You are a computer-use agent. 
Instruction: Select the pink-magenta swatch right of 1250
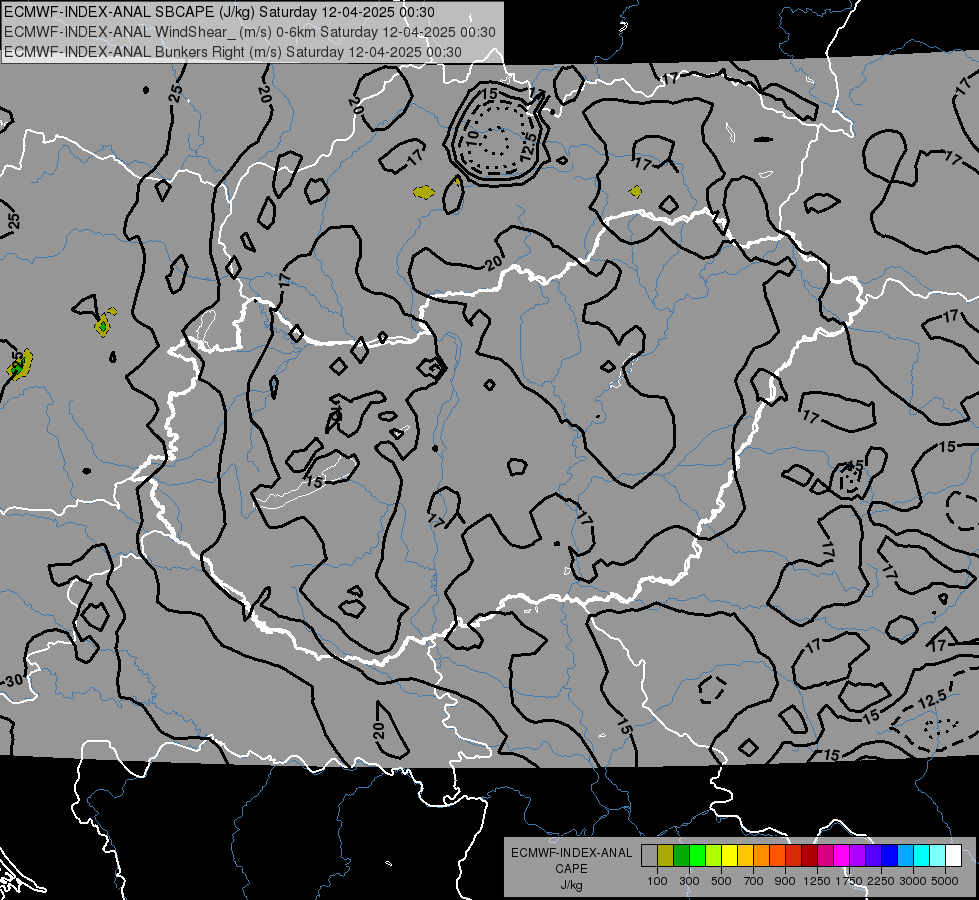[825, 855]
